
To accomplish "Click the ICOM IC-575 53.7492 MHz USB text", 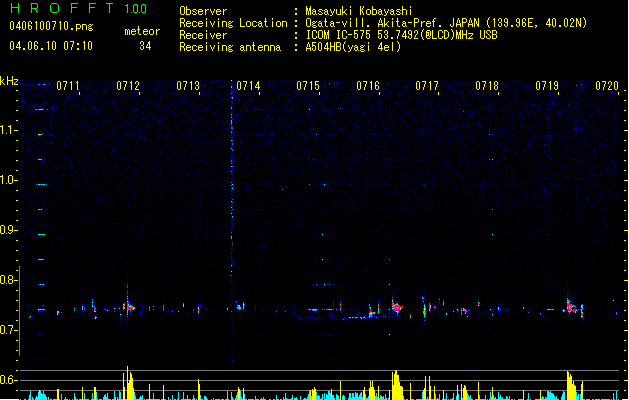I will [x=401, y=35].
